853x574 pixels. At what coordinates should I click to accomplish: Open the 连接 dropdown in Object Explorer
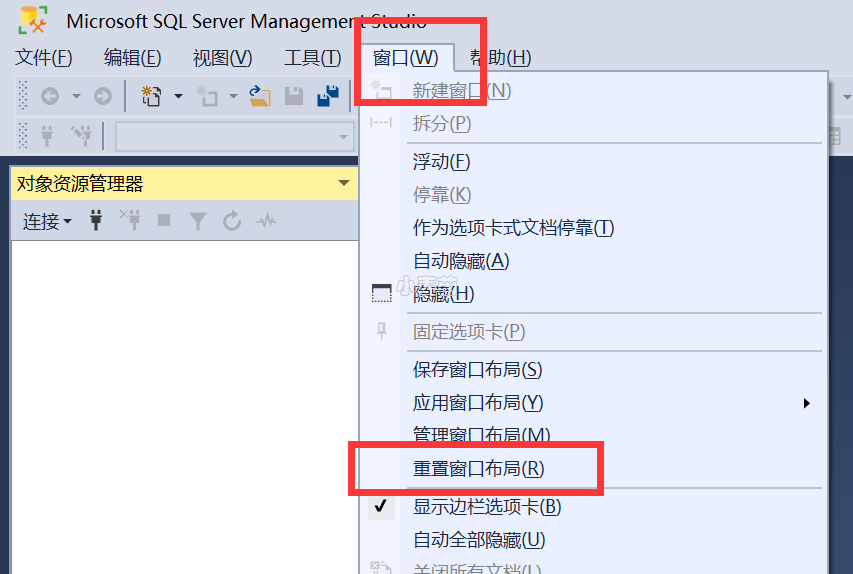(47, 222)
